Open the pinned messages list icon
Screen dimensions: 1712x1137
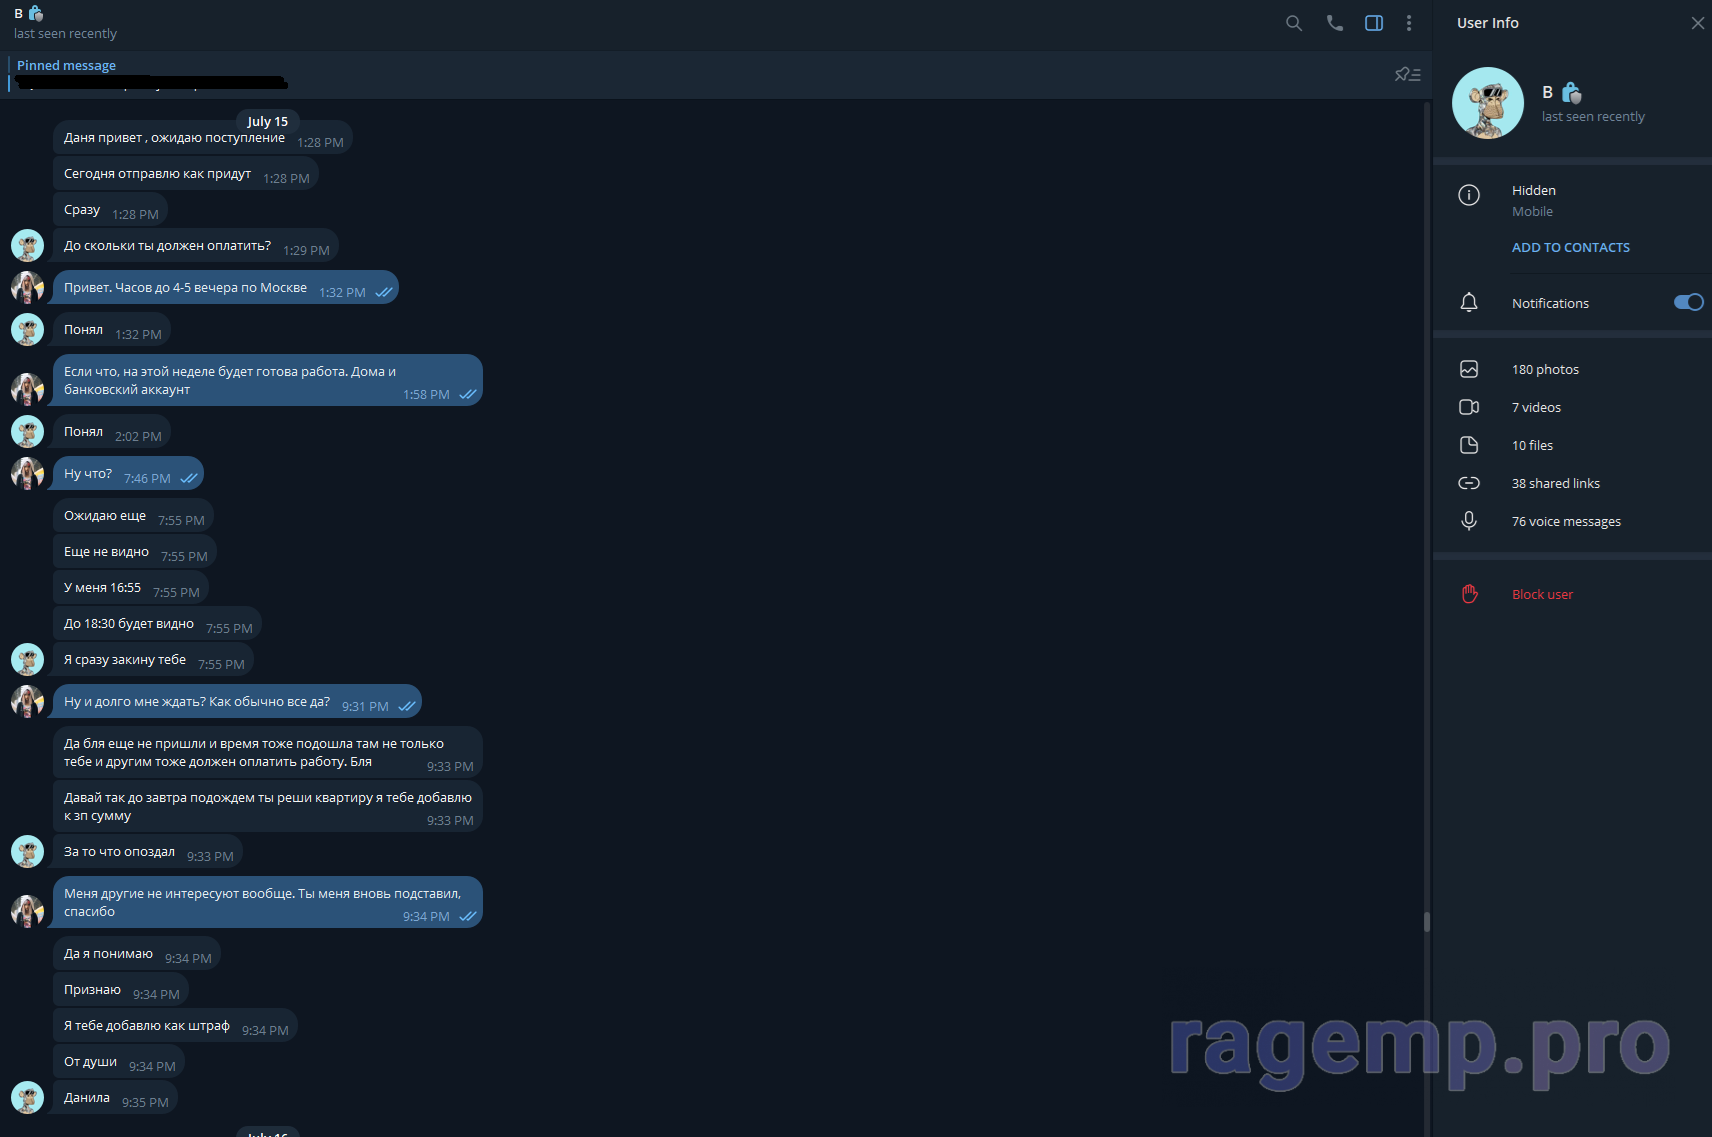click(x=1407, y=75)
